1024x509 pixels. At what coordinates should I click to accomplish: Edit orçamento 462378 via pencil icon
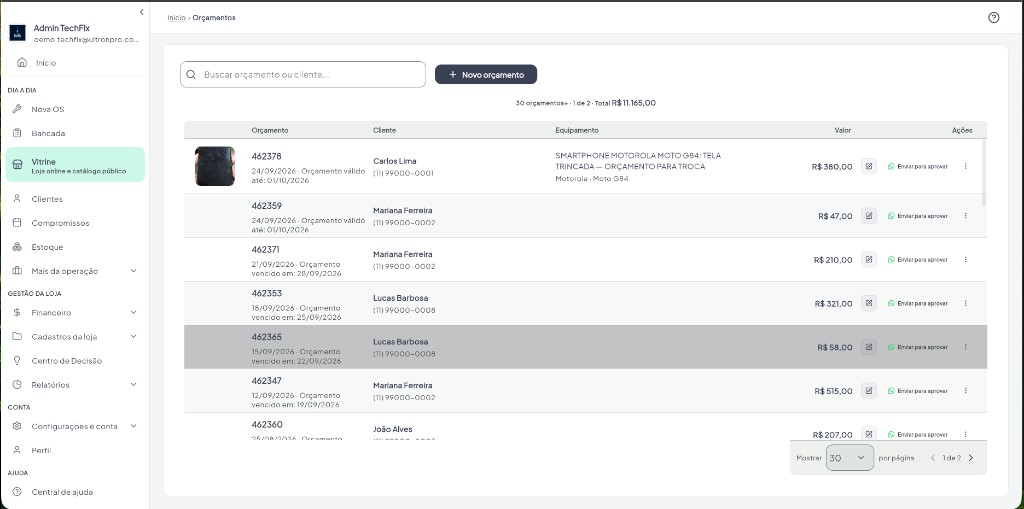click(869, 166)
